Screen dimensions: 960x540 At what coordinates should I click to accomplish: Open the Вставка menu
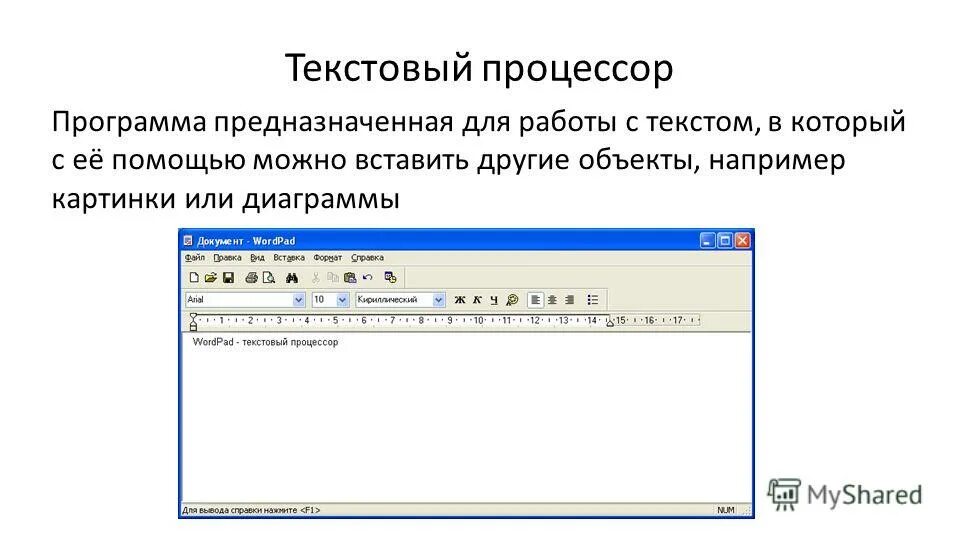click(x=289, y=258)
